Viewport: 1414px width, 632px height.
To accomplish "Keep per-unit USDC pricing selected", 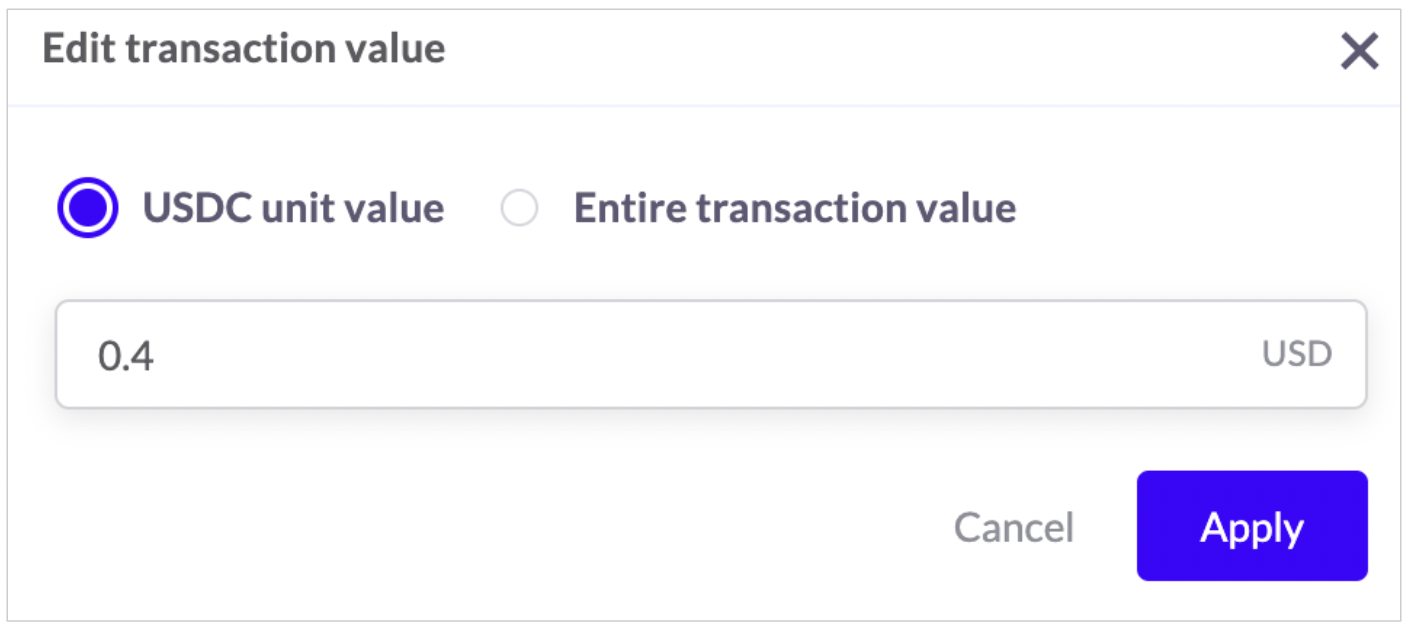I will [88, 208].
